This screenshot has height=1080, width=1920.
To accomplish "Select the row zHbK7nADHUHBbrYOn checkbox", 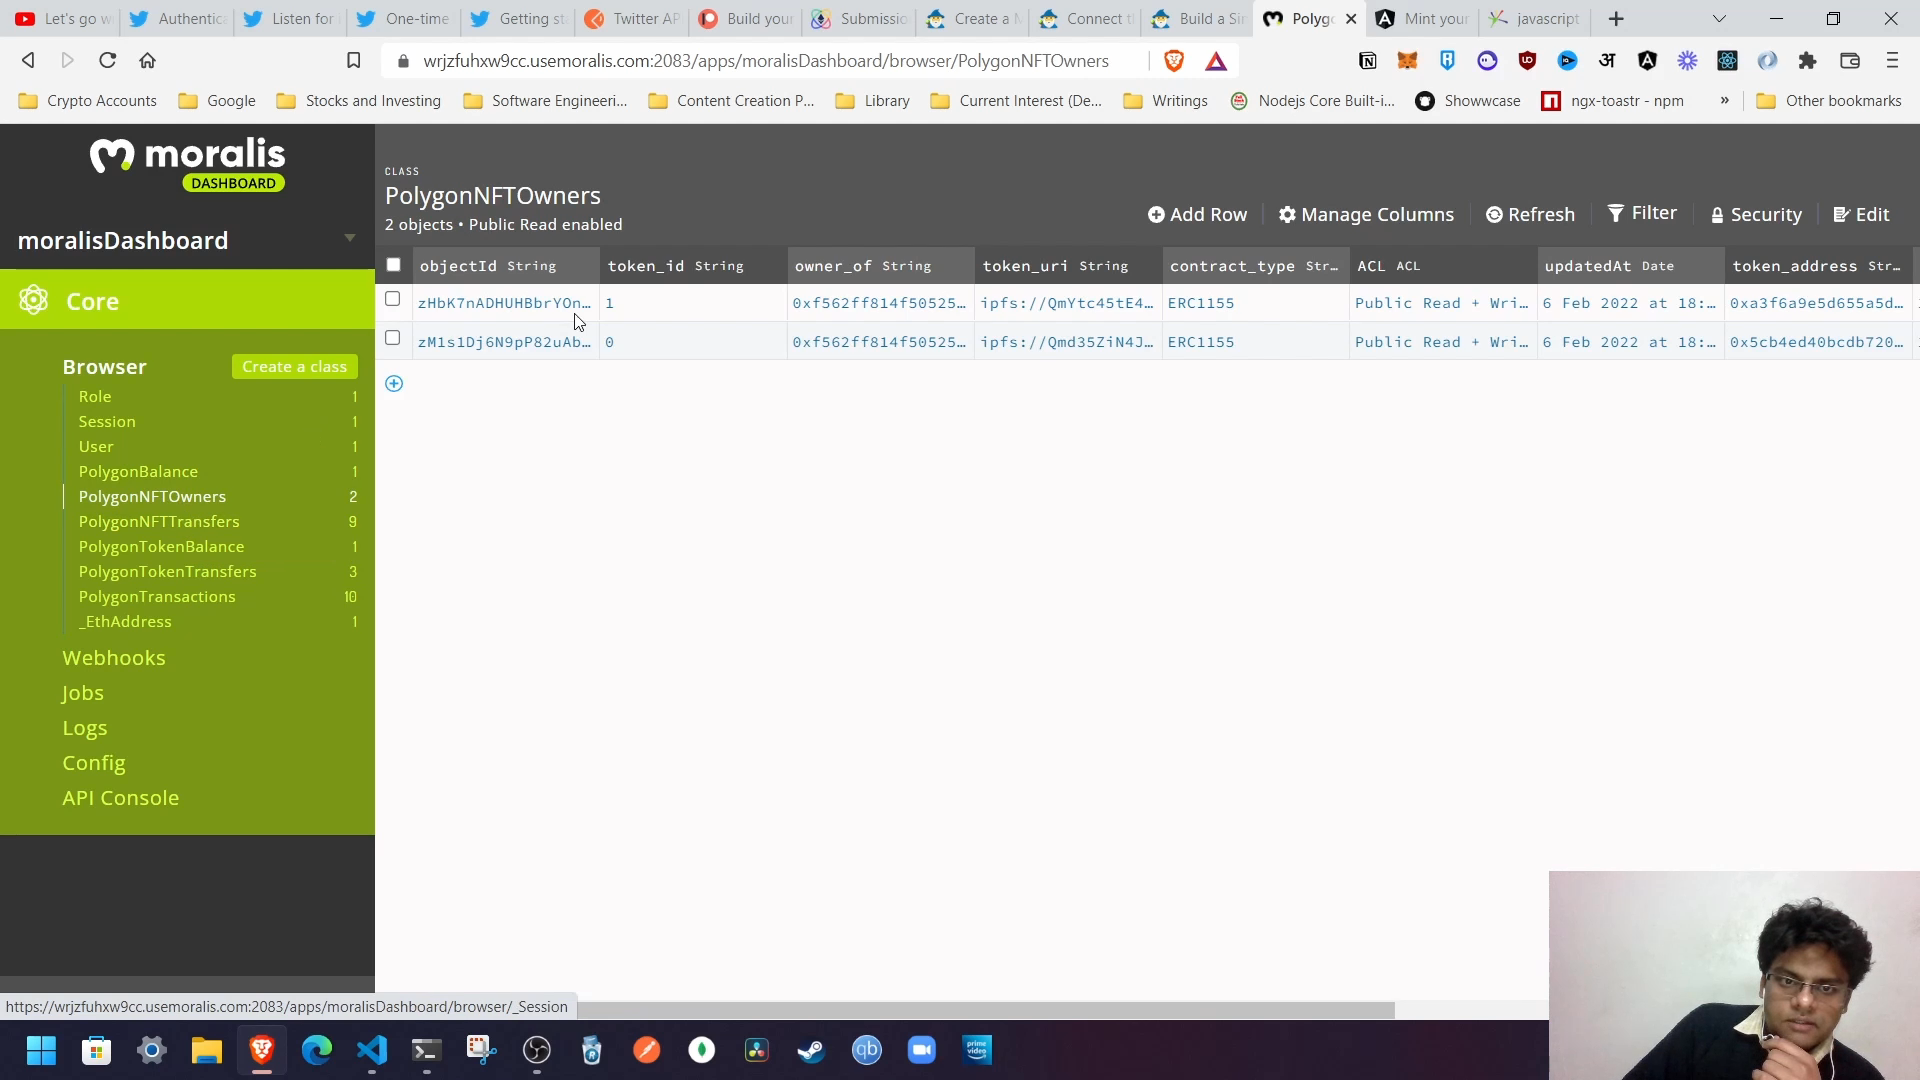I will [392, 299].
